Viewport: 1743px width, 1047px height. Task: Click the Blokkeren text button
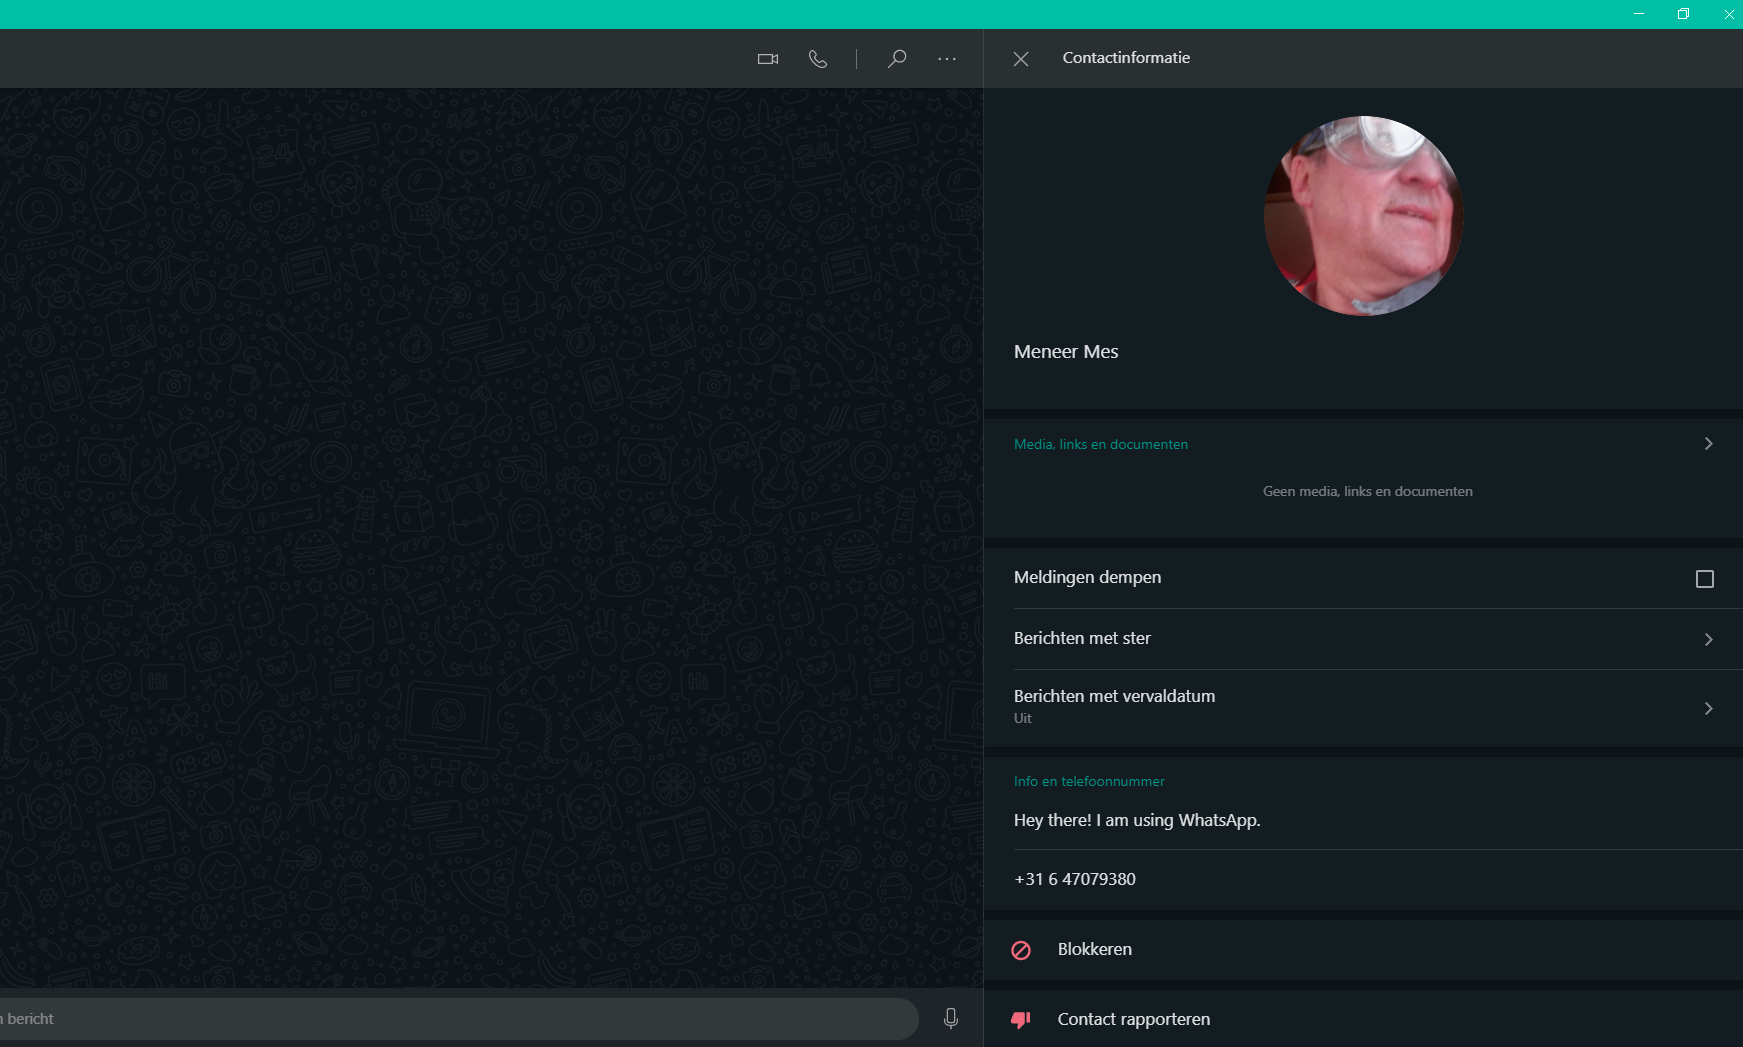tap(1094, 949)
